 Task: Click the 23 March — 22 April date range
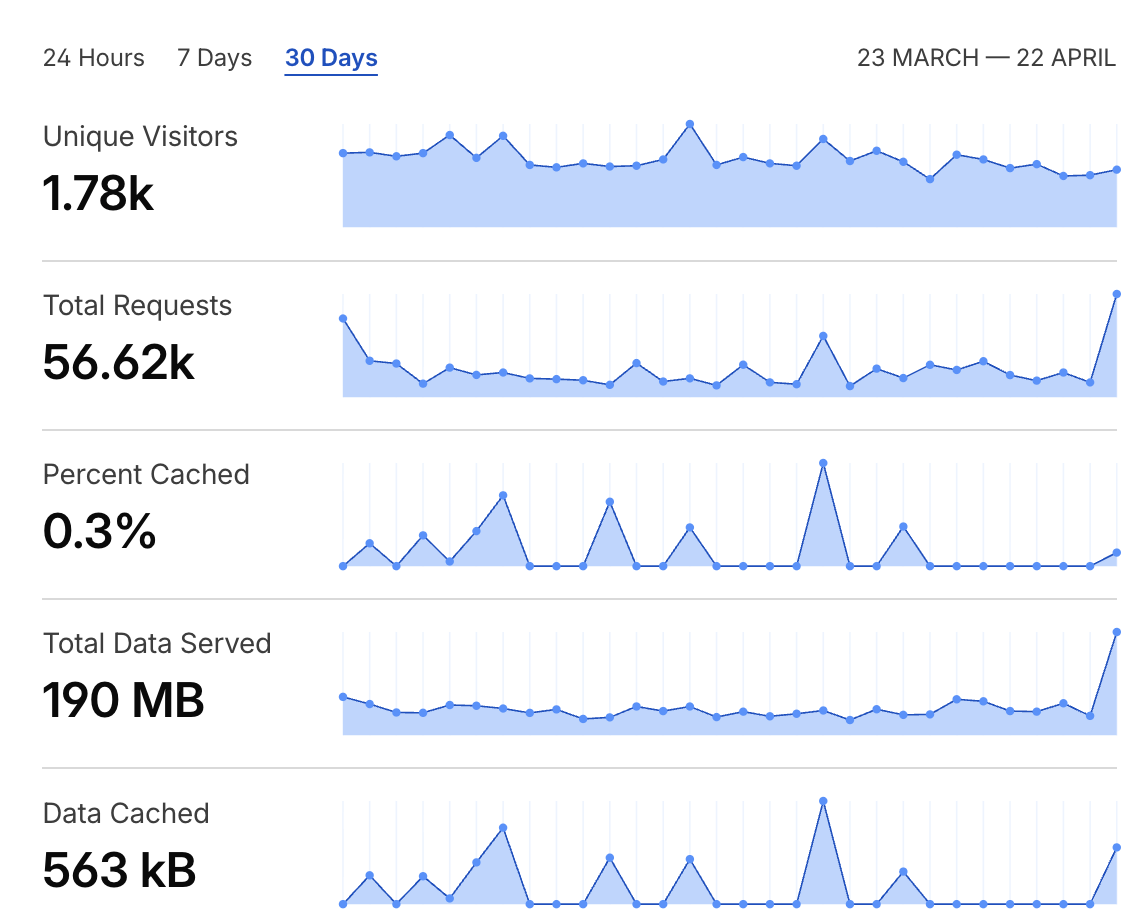coord(986,58)
